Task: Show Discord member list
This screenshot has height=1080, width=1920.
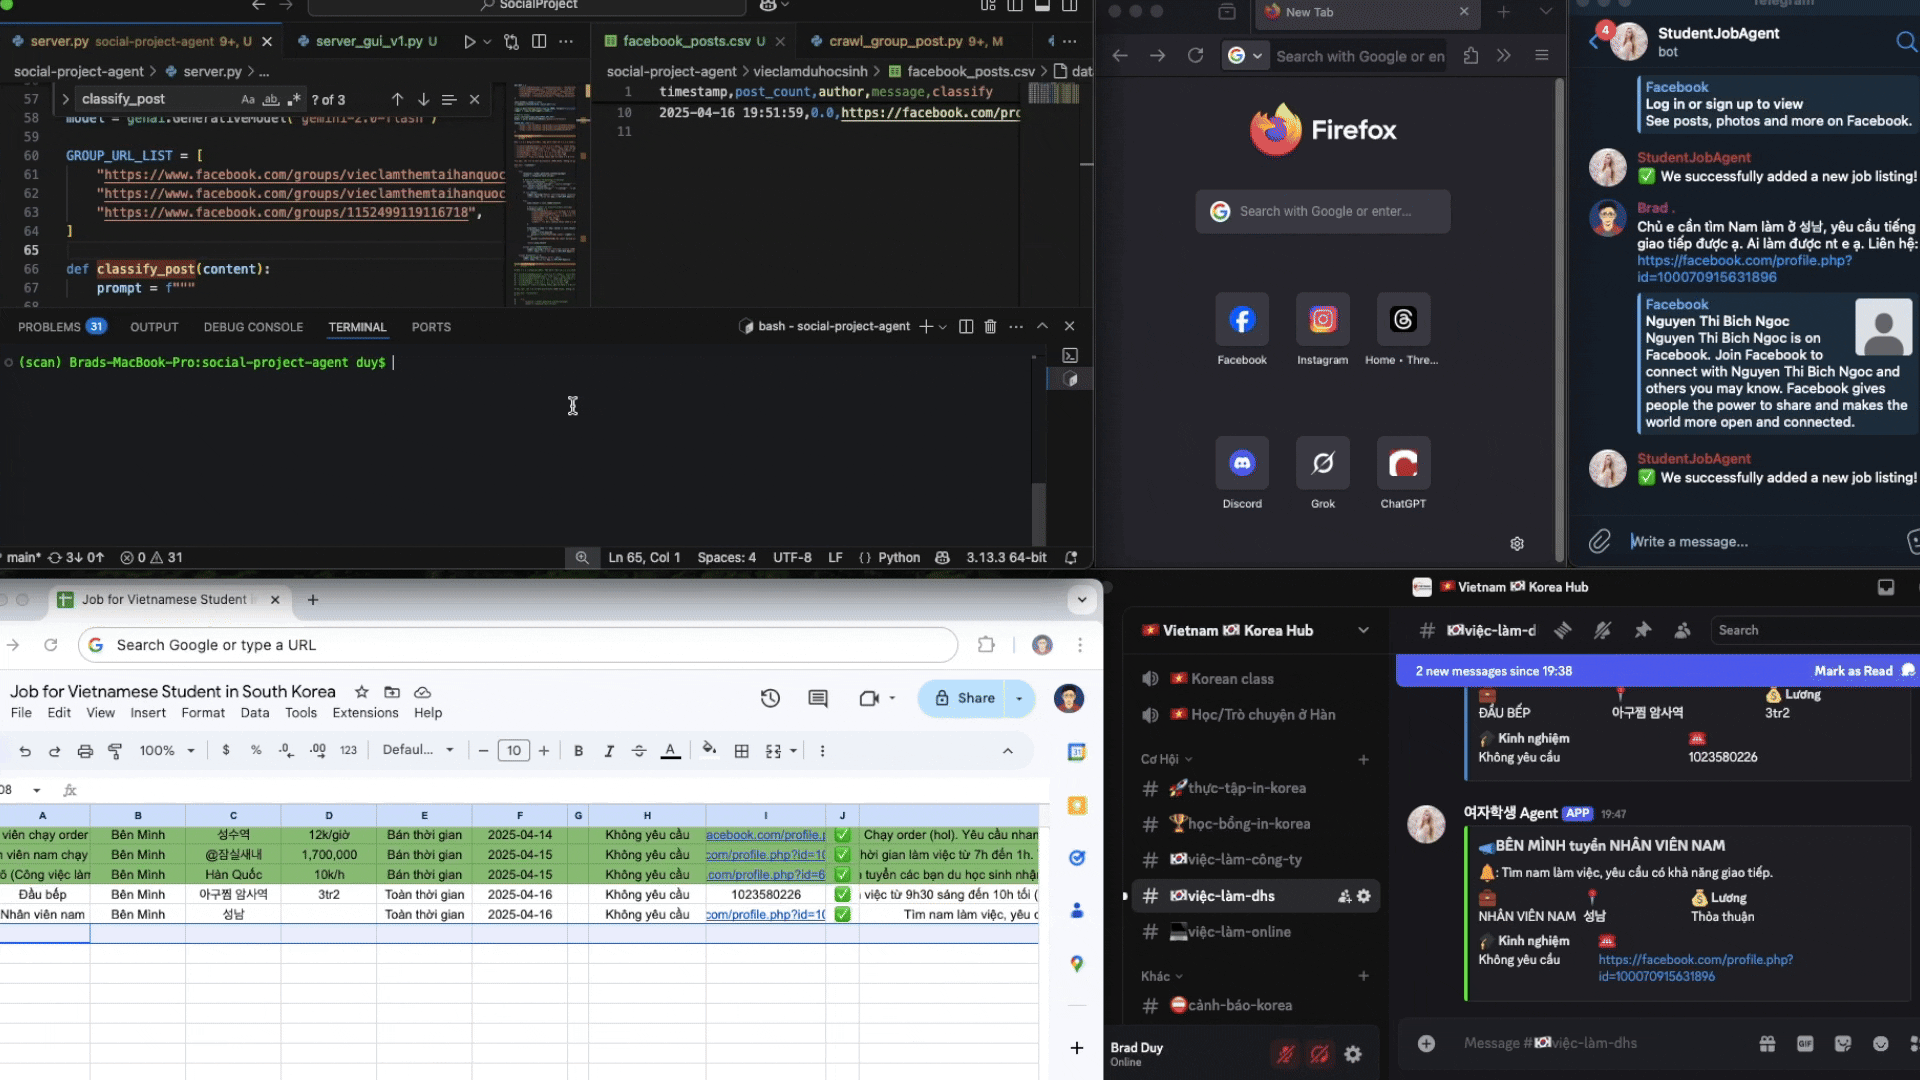Action: tap(1682, 630)
